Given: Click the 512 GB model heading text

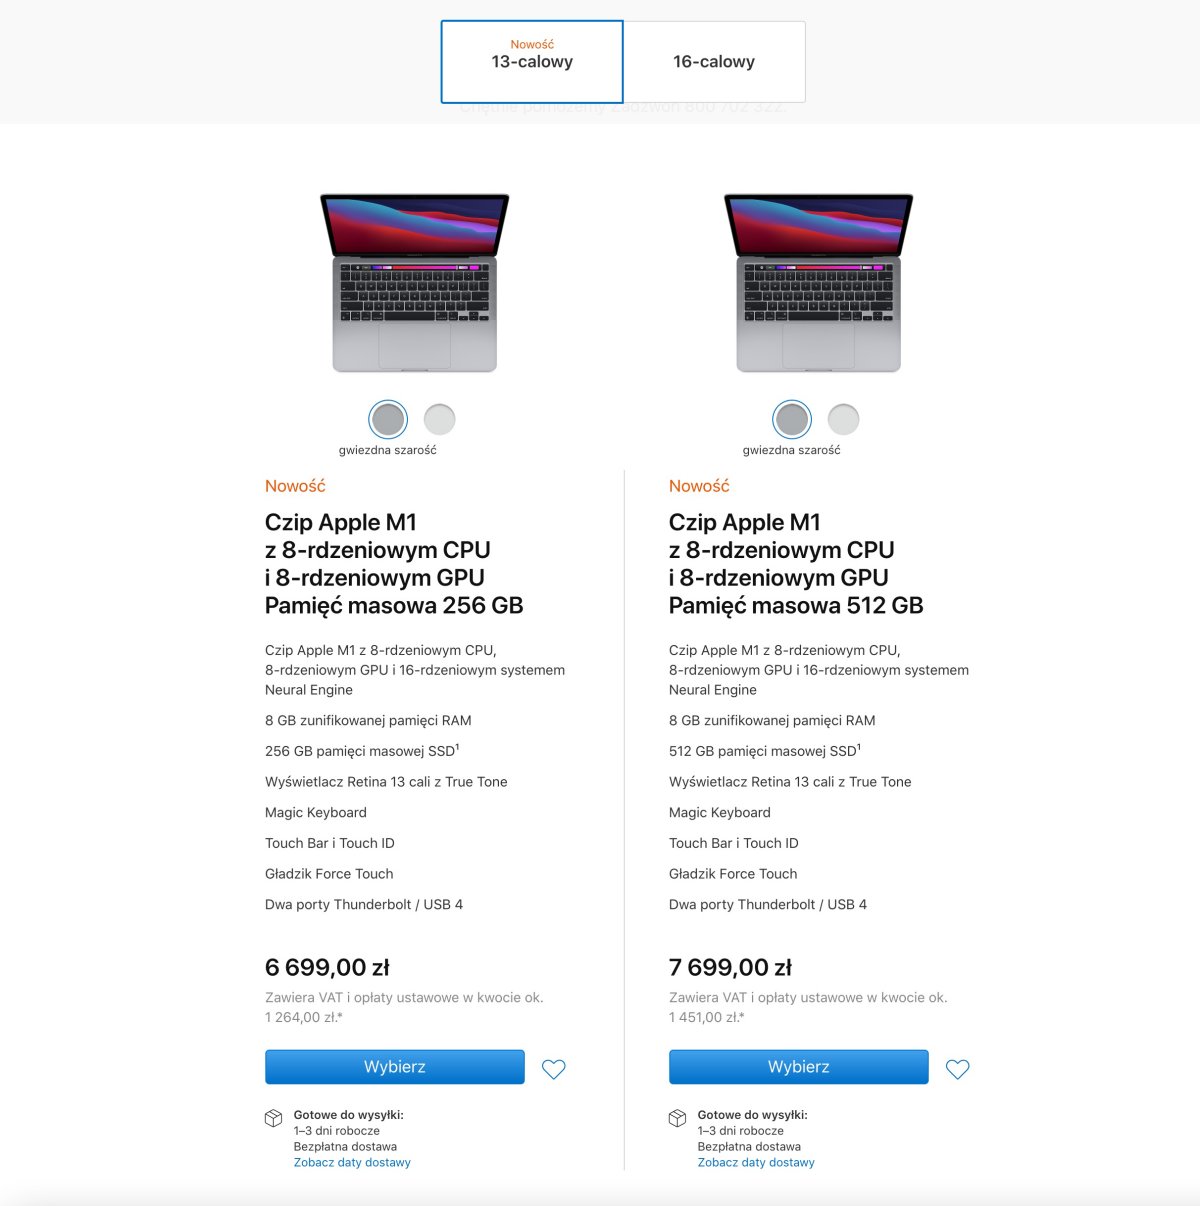Looking at the screenshot, I should coord(796,564).
